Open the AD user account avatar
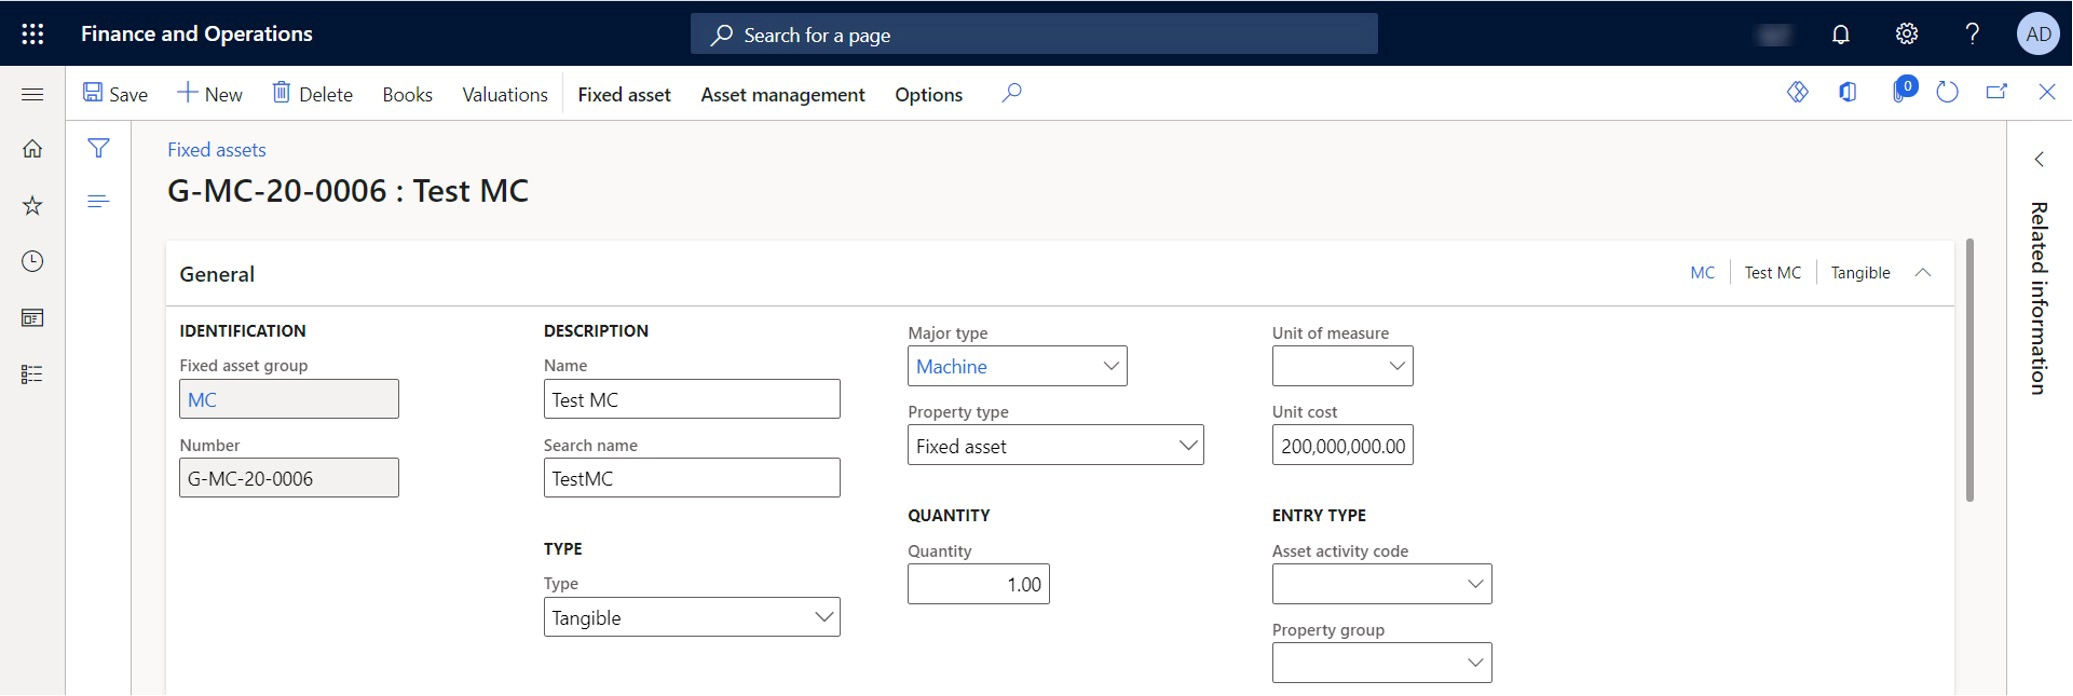The height and width of the screenshot is (696, 2073). [2038, 34]
